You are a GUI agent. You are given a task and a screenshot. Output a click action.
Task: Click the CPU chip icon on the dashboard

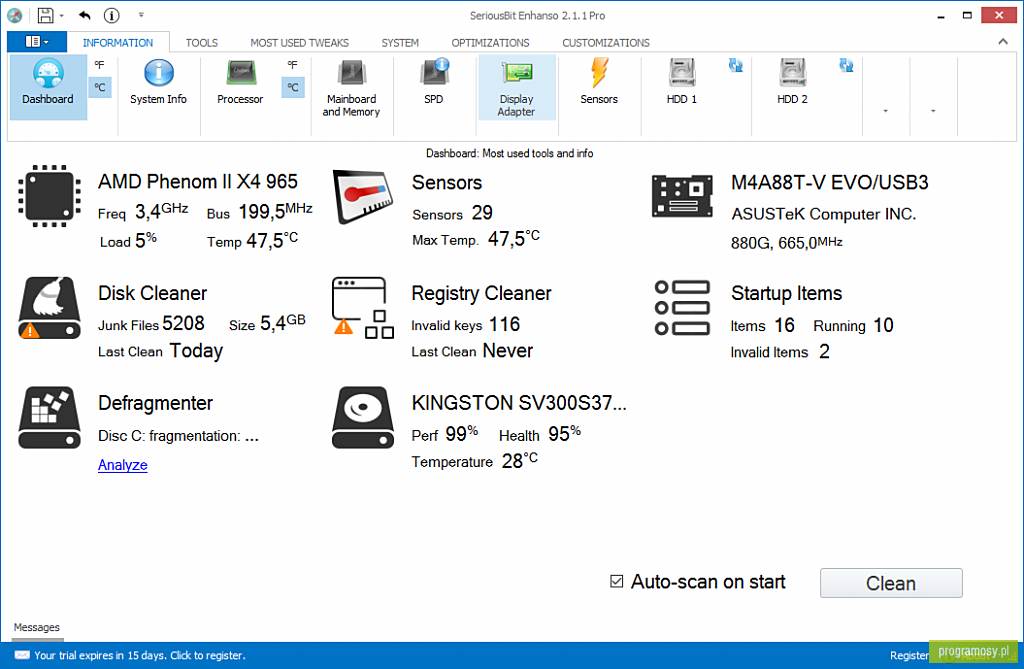tap(50, 196)
